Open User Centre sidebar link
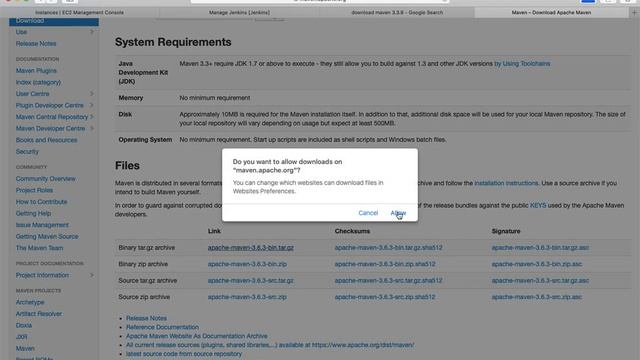This screenshot has height=360, width=640. (32, 93)
